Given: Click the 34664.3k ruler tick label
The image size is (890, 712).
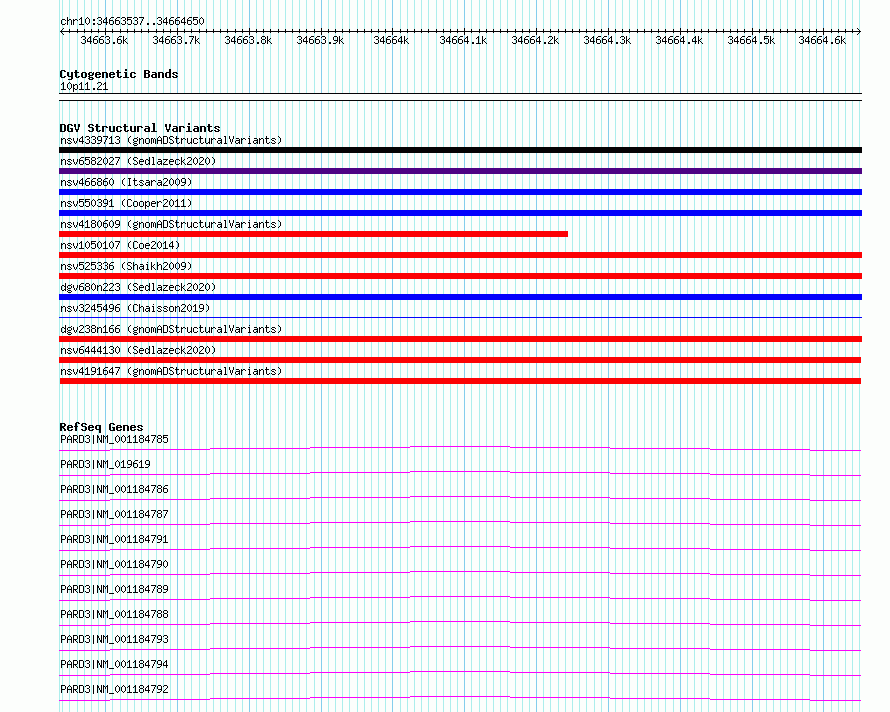Looking at the screenshot, I should click(607, 40).
